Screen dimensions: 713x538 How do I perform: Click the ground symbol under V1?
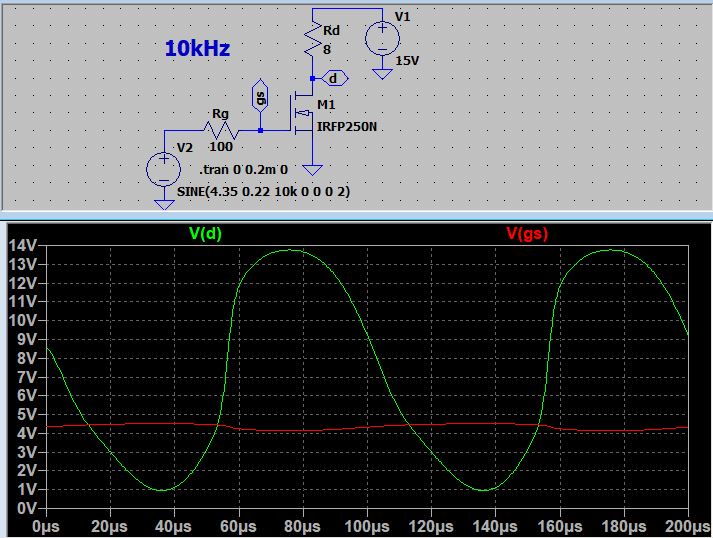382,74
